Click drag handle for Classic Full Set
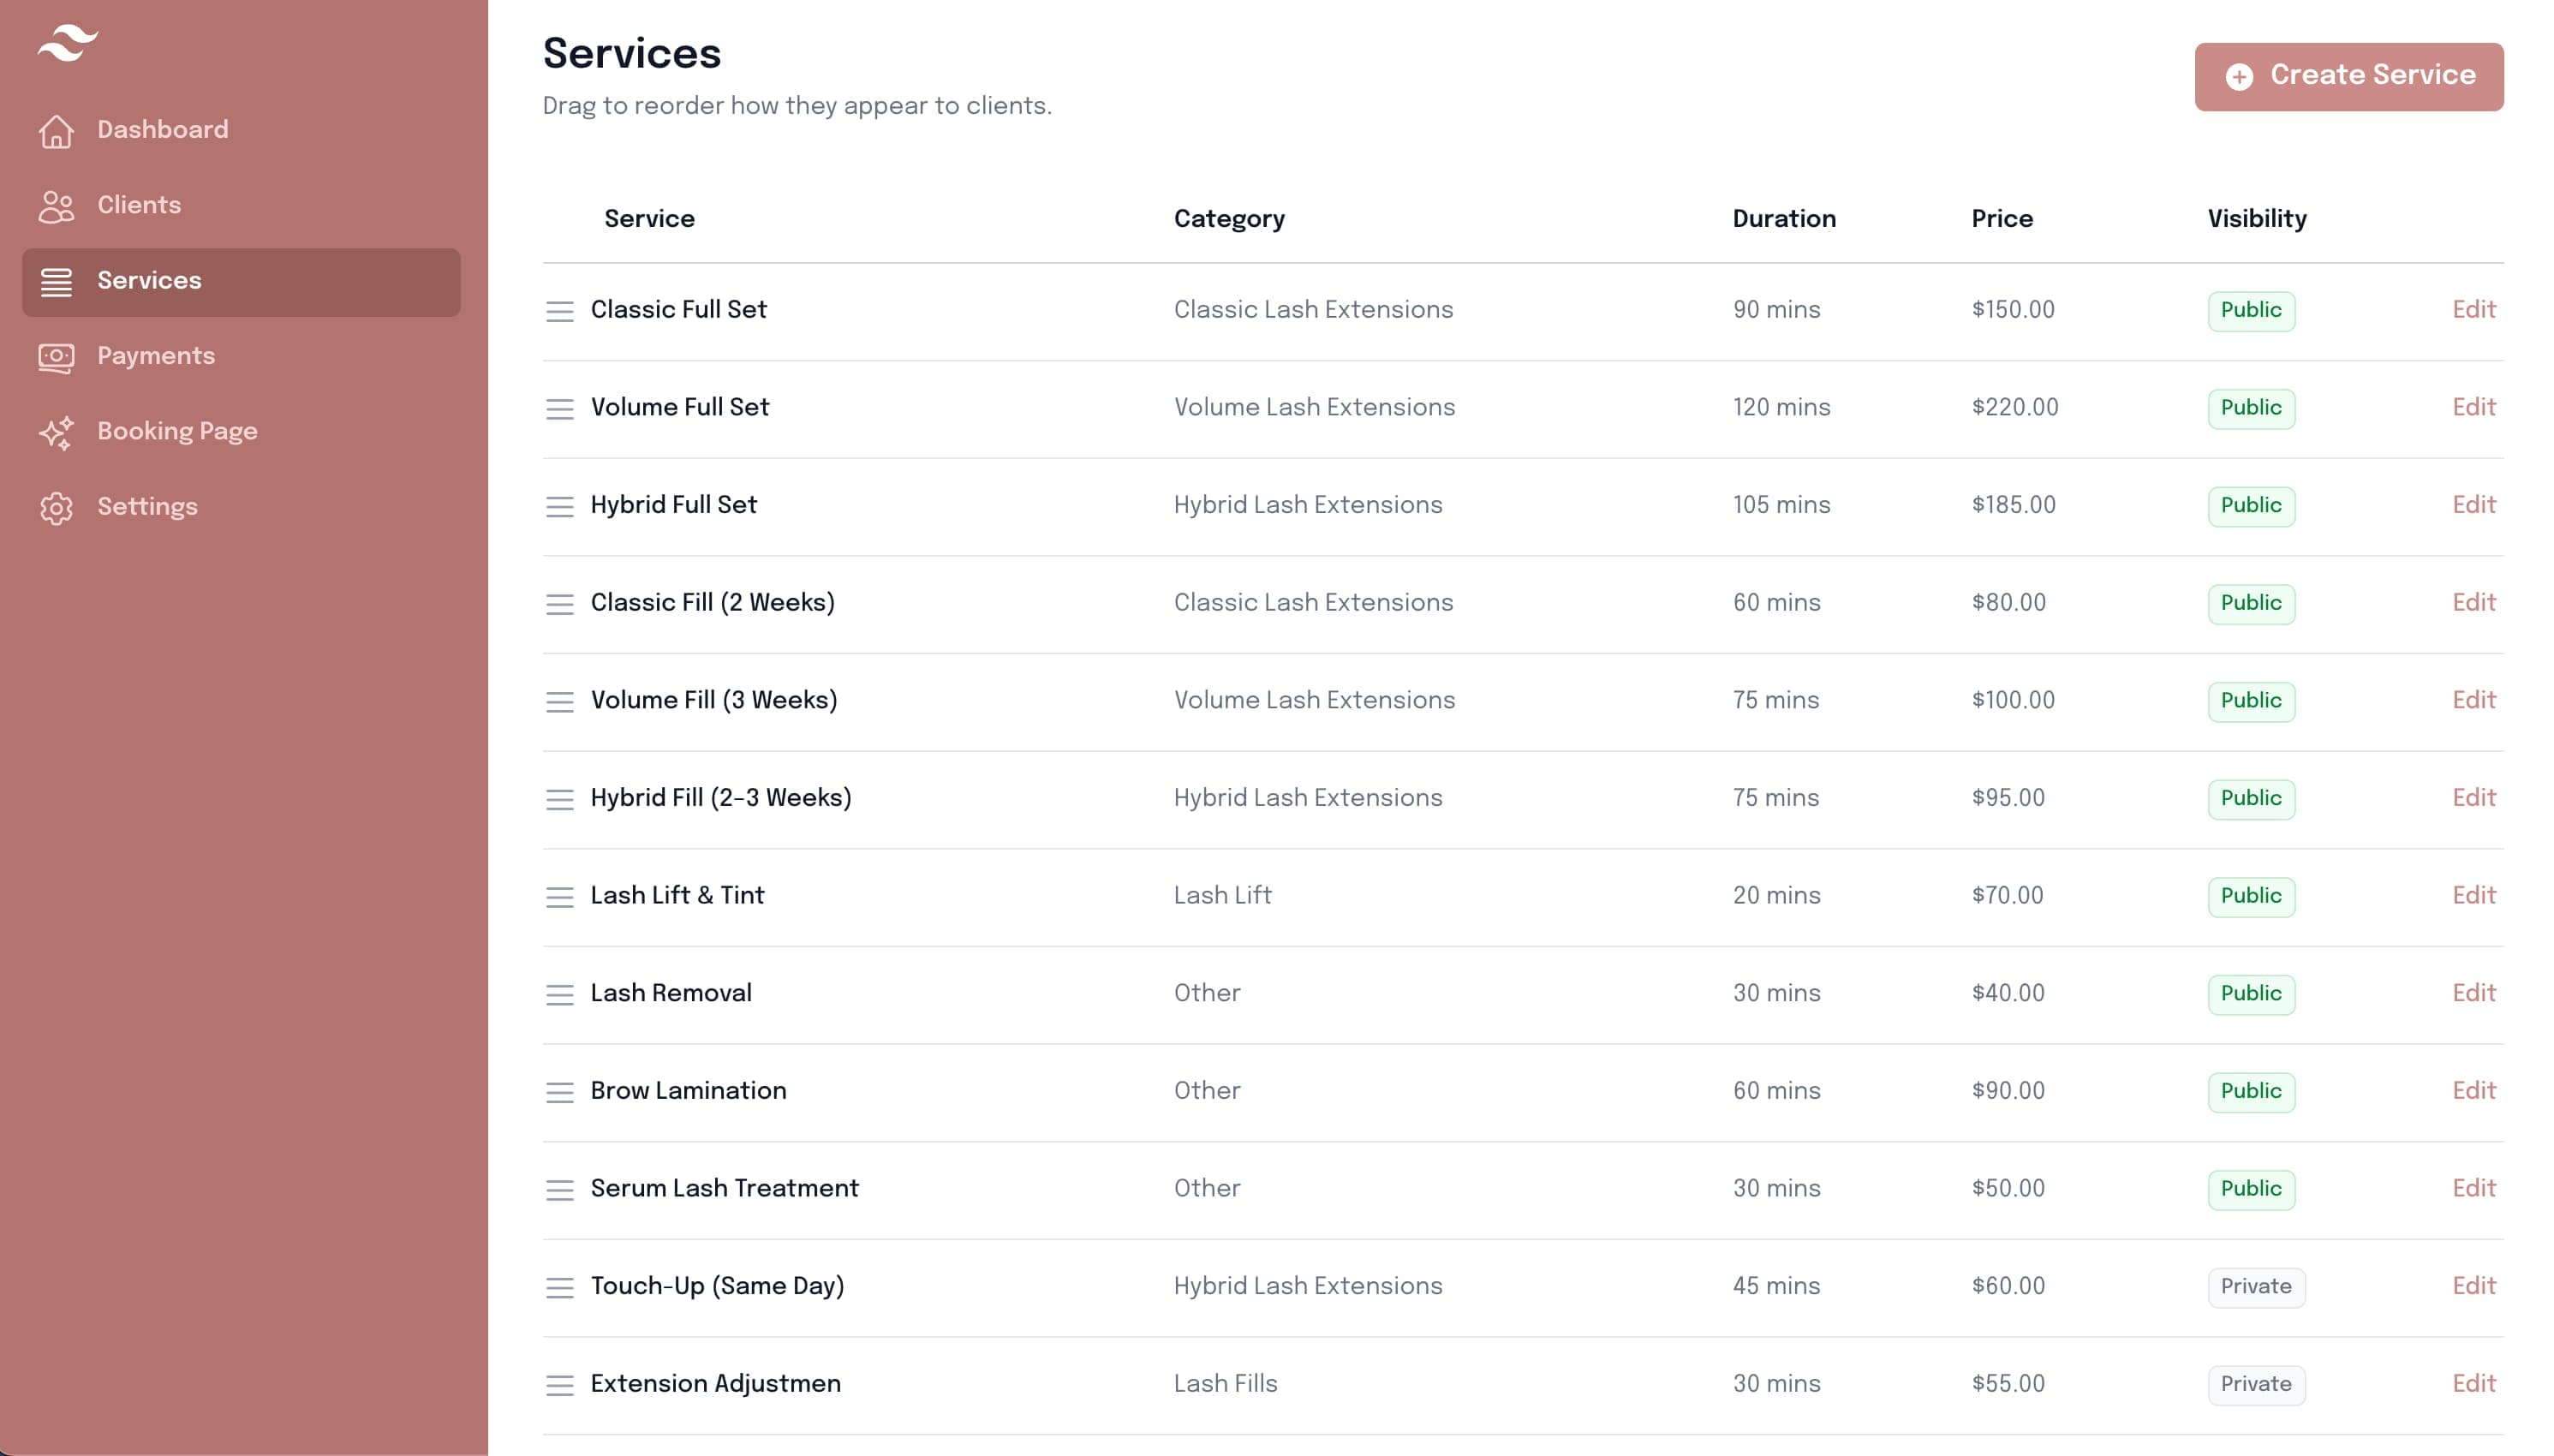 [x=559, y=311]
